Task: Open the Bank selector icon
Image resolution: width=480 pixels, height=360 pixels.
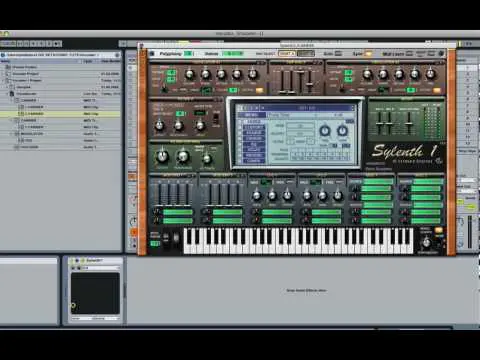Action: [x=338, y=53]
